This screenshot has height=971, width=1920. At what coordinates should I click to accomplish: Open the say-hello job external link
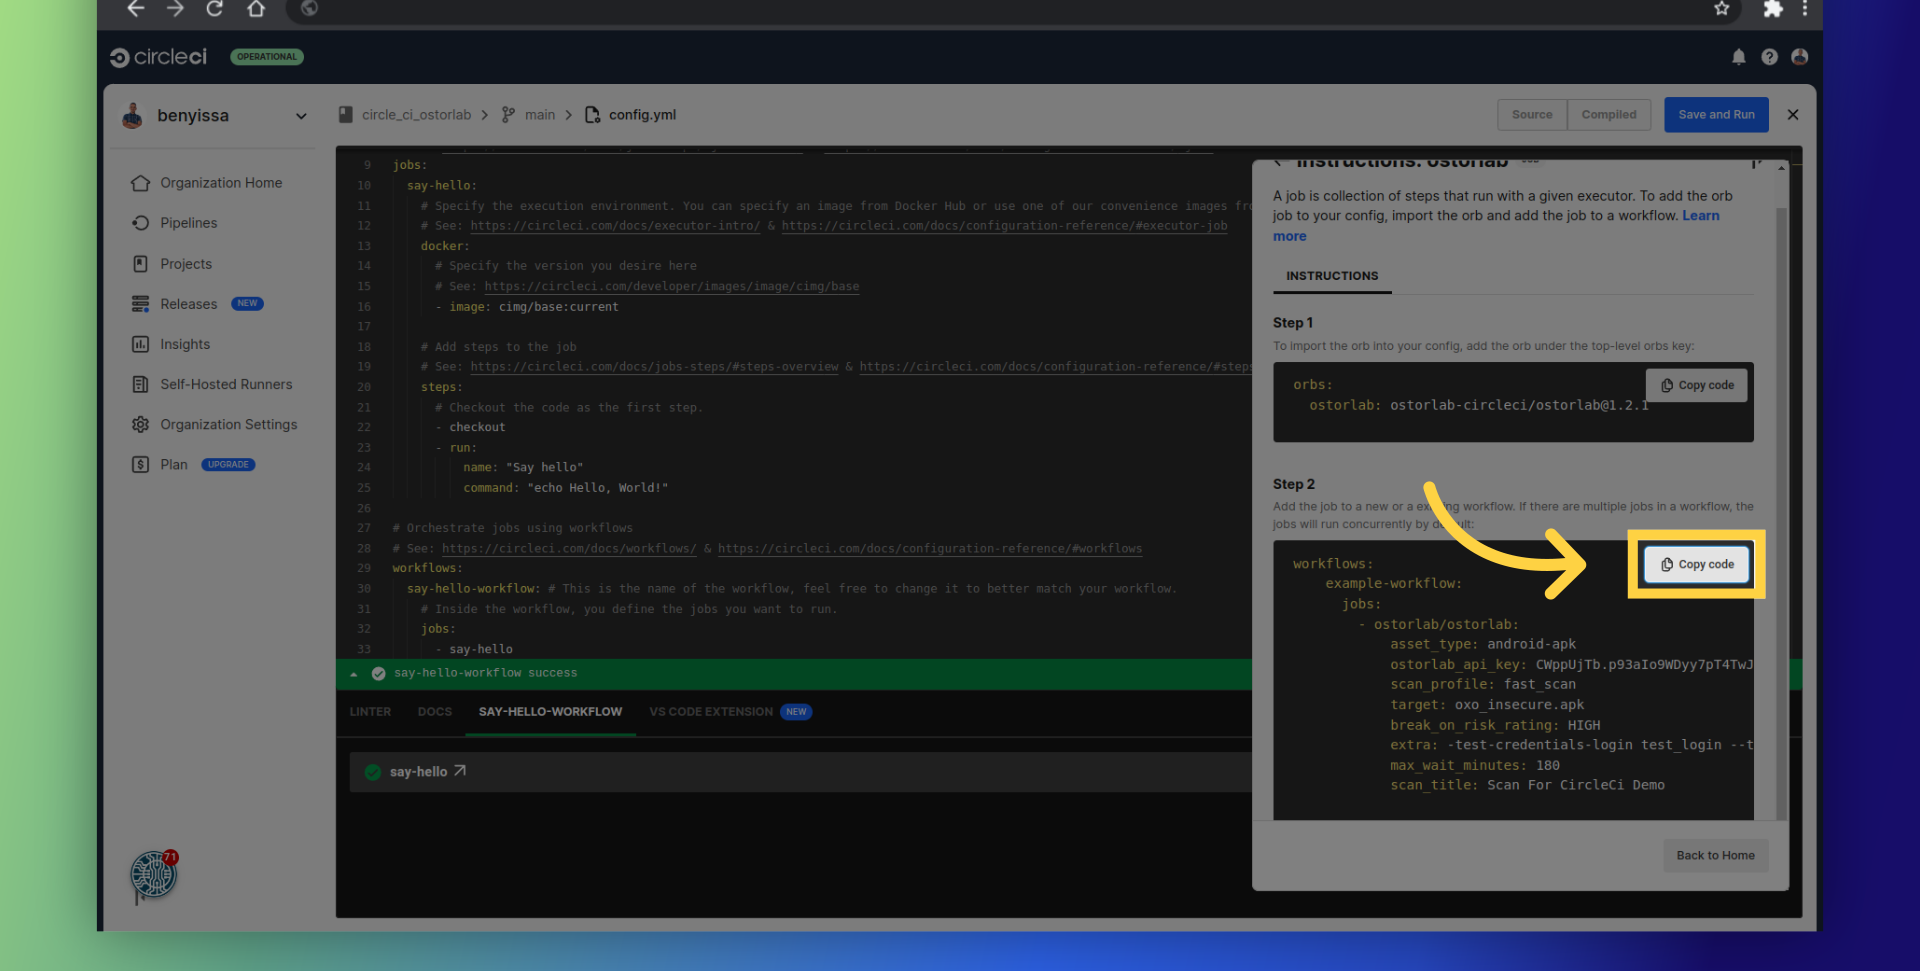pos(460,771)
